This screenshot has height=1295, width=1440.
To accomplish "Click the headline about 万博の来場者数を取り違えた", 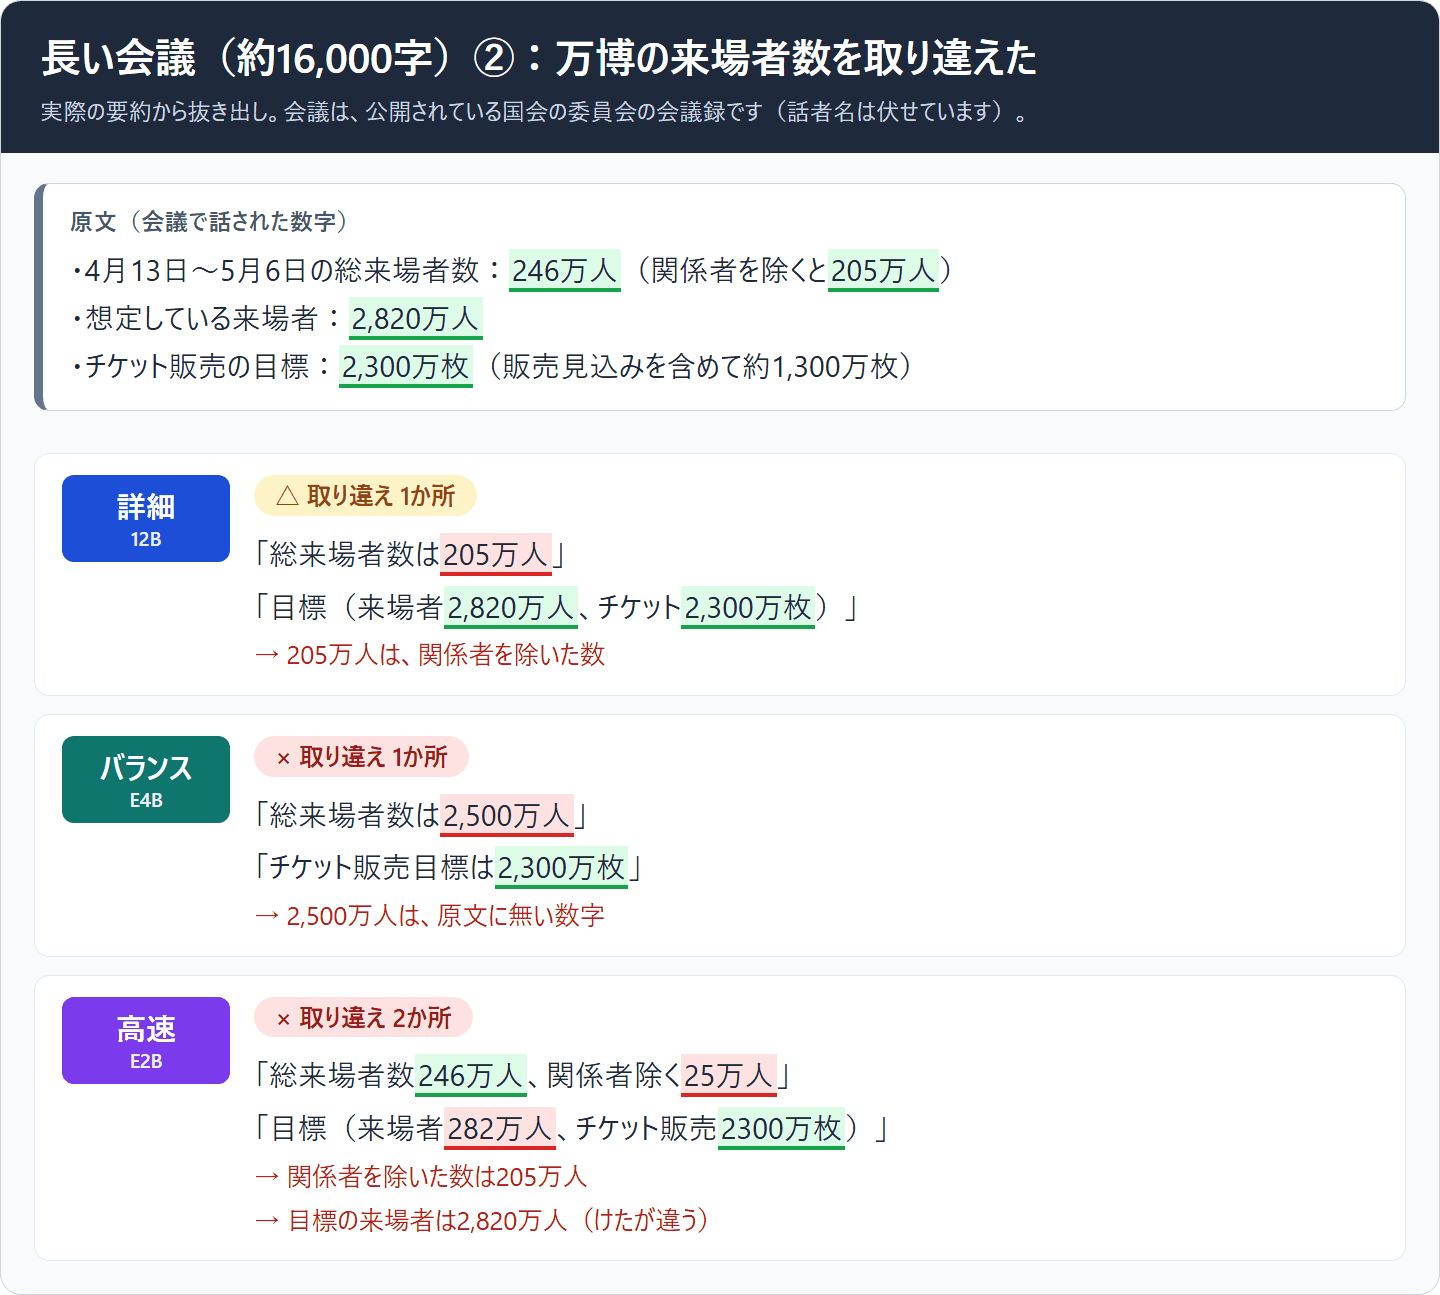I will [539, 58].
